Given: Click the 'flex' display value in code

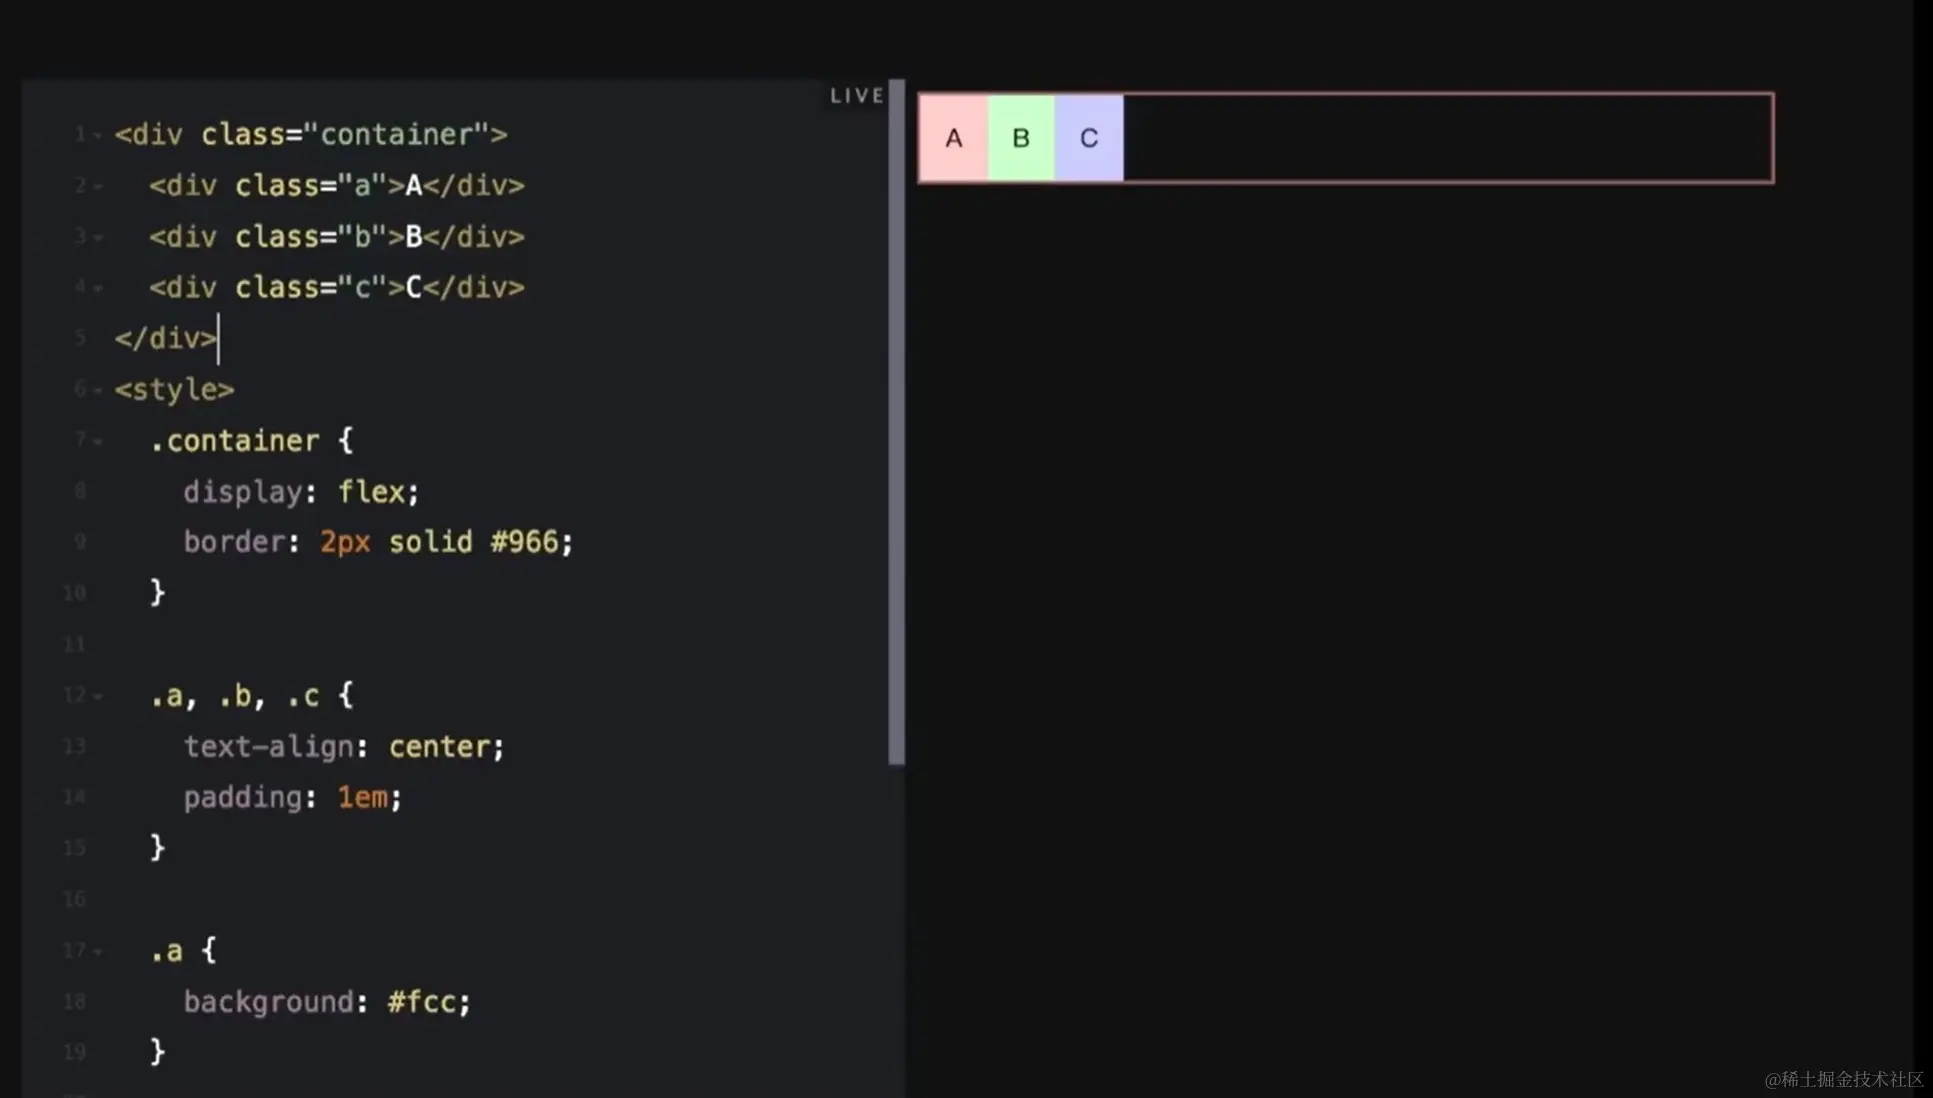Looking at the screenshot, I should pyautogui.click(x=371, y=492).
